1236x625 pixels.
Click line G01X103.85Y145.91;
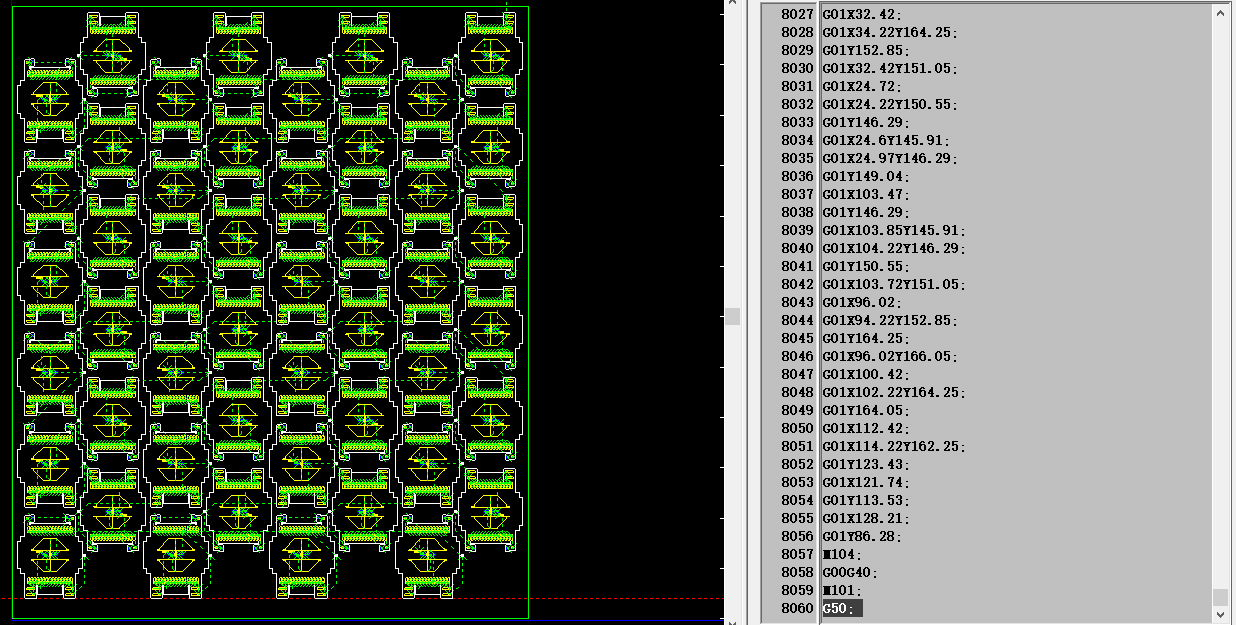(x=894, y=231)
